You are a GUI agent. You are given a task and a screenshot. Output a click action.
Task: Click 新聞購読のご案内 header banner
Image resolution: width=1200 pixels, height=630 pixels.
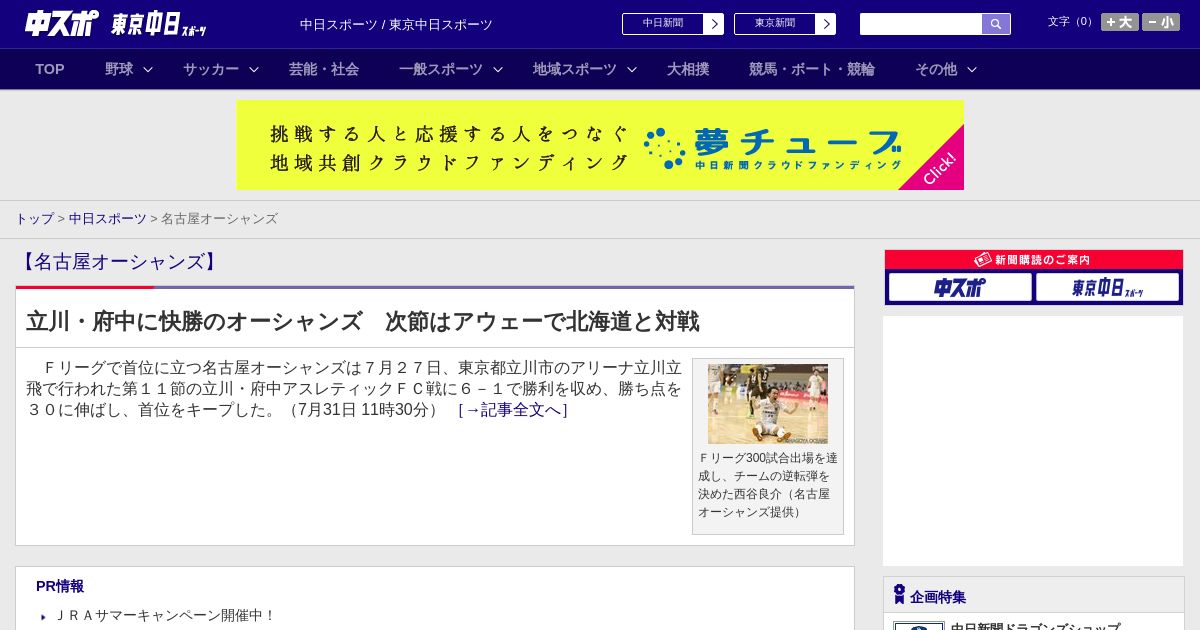(x=1034, y=259)
